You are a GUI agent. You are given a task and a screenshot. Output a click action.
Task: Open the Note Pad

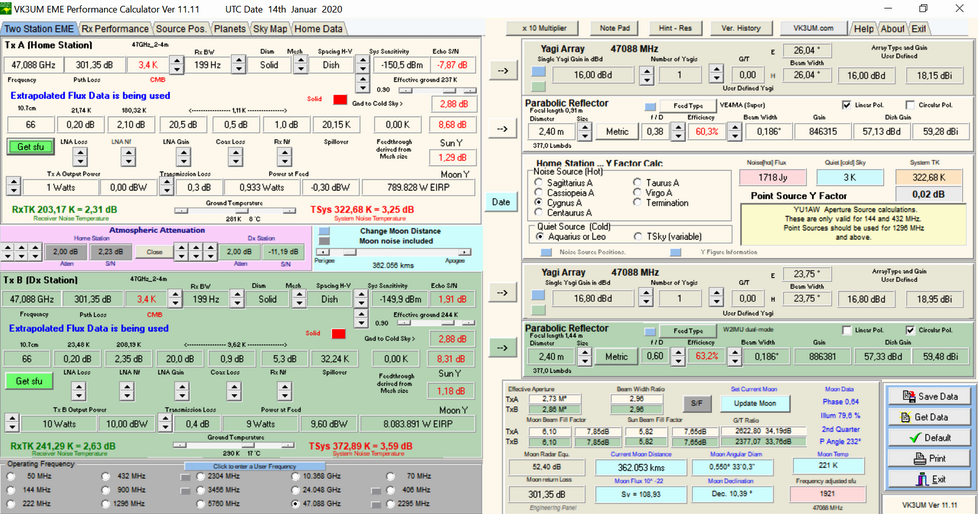614,28
